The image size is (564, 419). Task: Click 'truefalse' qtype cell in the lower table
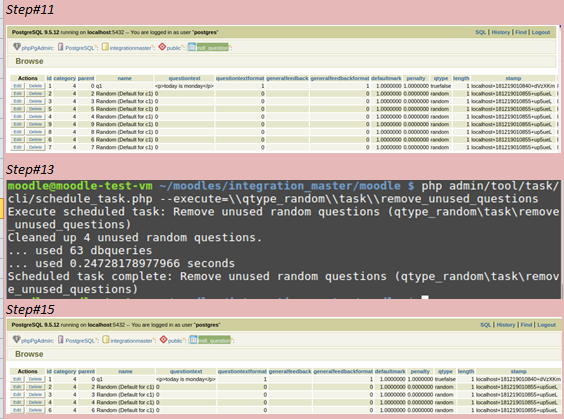click(x=445, y=379)
